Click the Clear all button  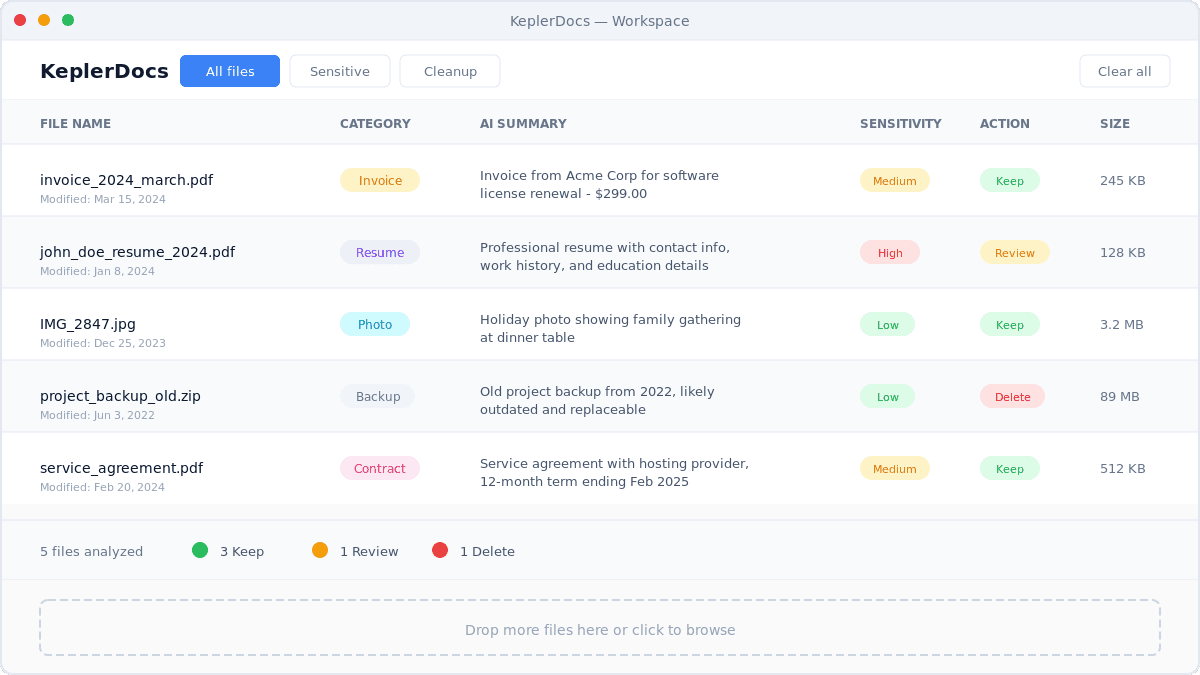(1124, 71)
